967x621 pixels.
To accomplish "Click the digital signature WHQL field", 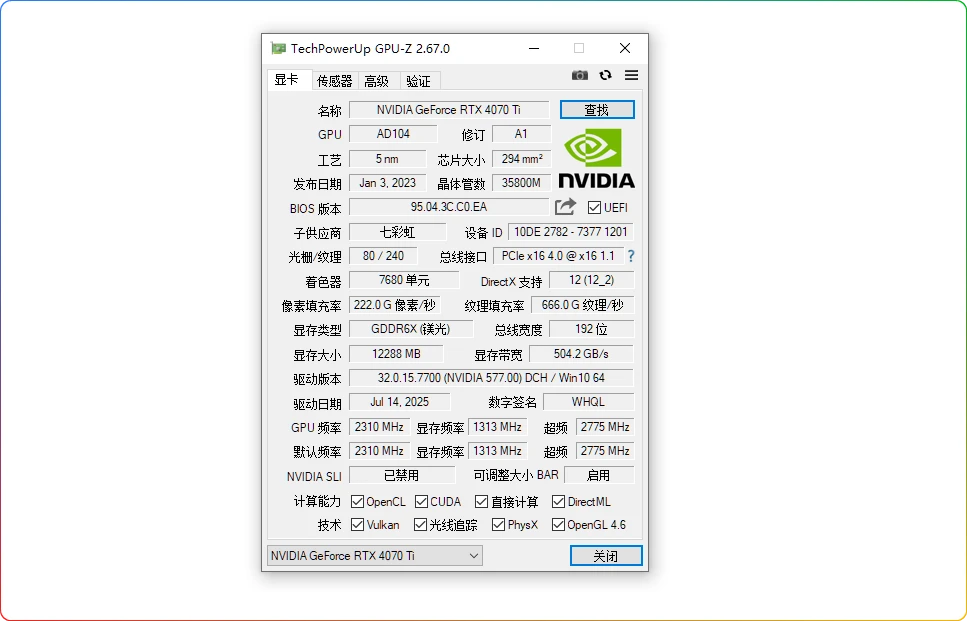I will [588, 401].
